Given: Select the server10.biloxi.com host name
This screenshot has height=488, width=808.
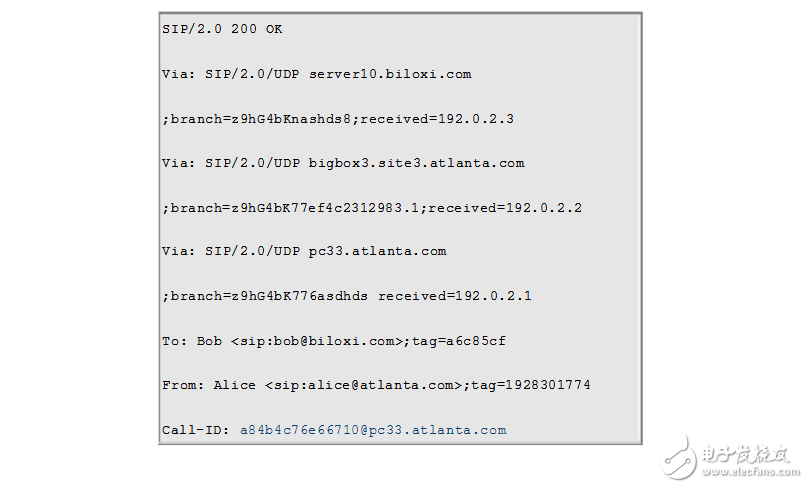Looking at the screenshot, I should click(390, 74).
